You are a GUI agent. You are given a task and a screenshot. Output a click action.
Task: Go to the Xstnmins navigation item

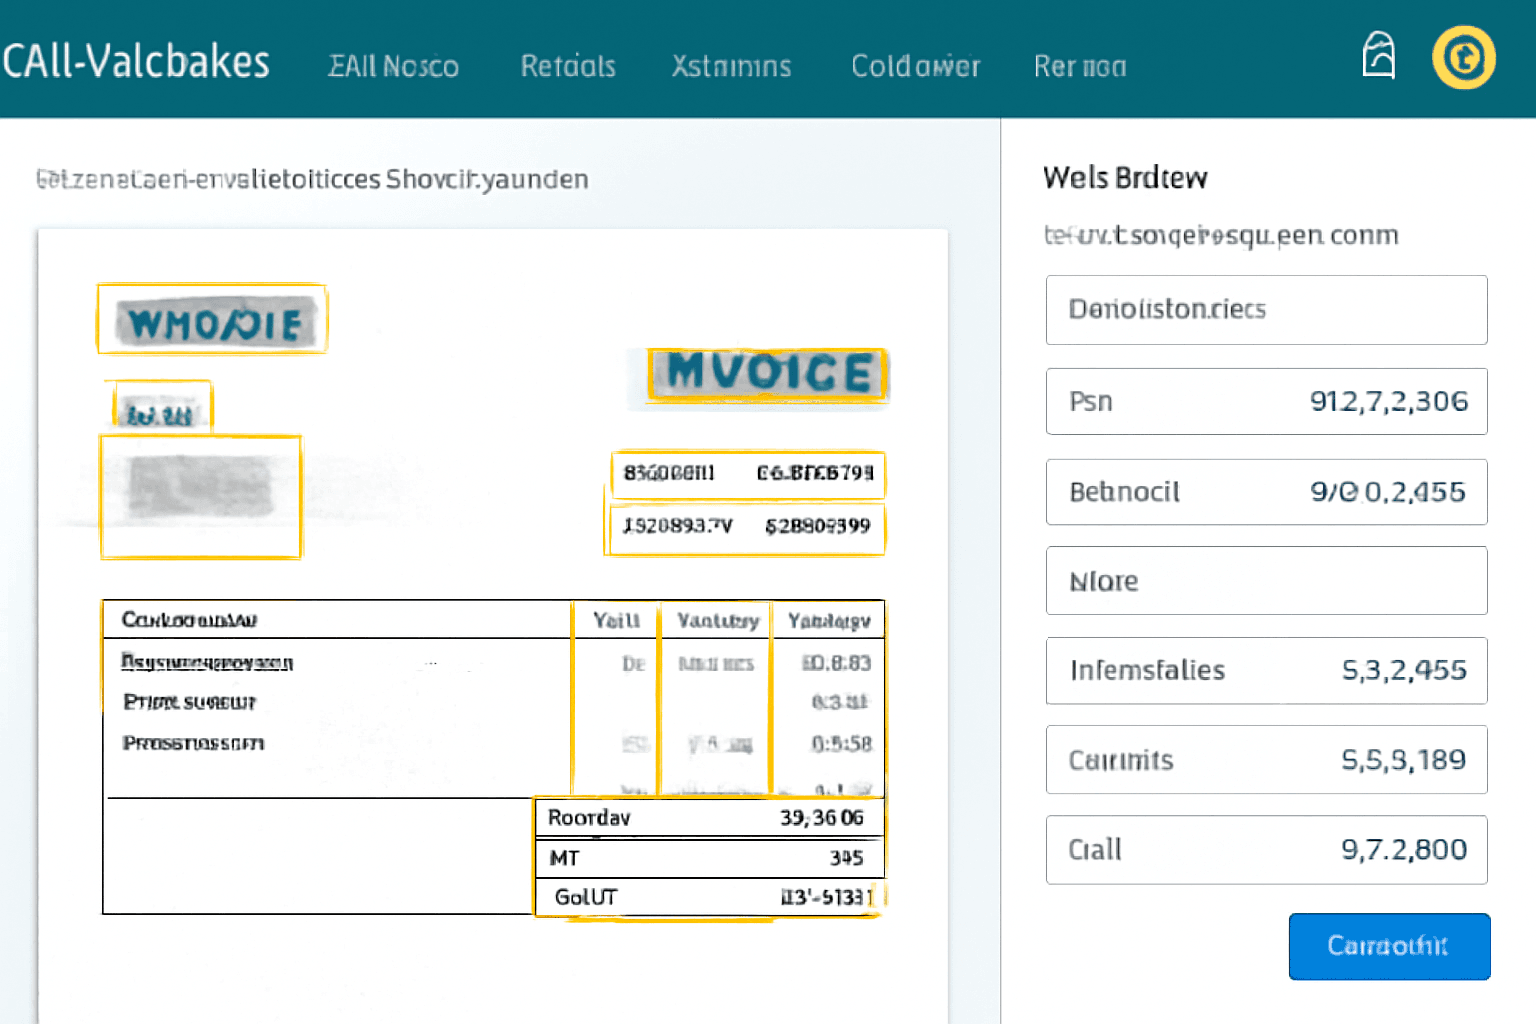(731, 66)
